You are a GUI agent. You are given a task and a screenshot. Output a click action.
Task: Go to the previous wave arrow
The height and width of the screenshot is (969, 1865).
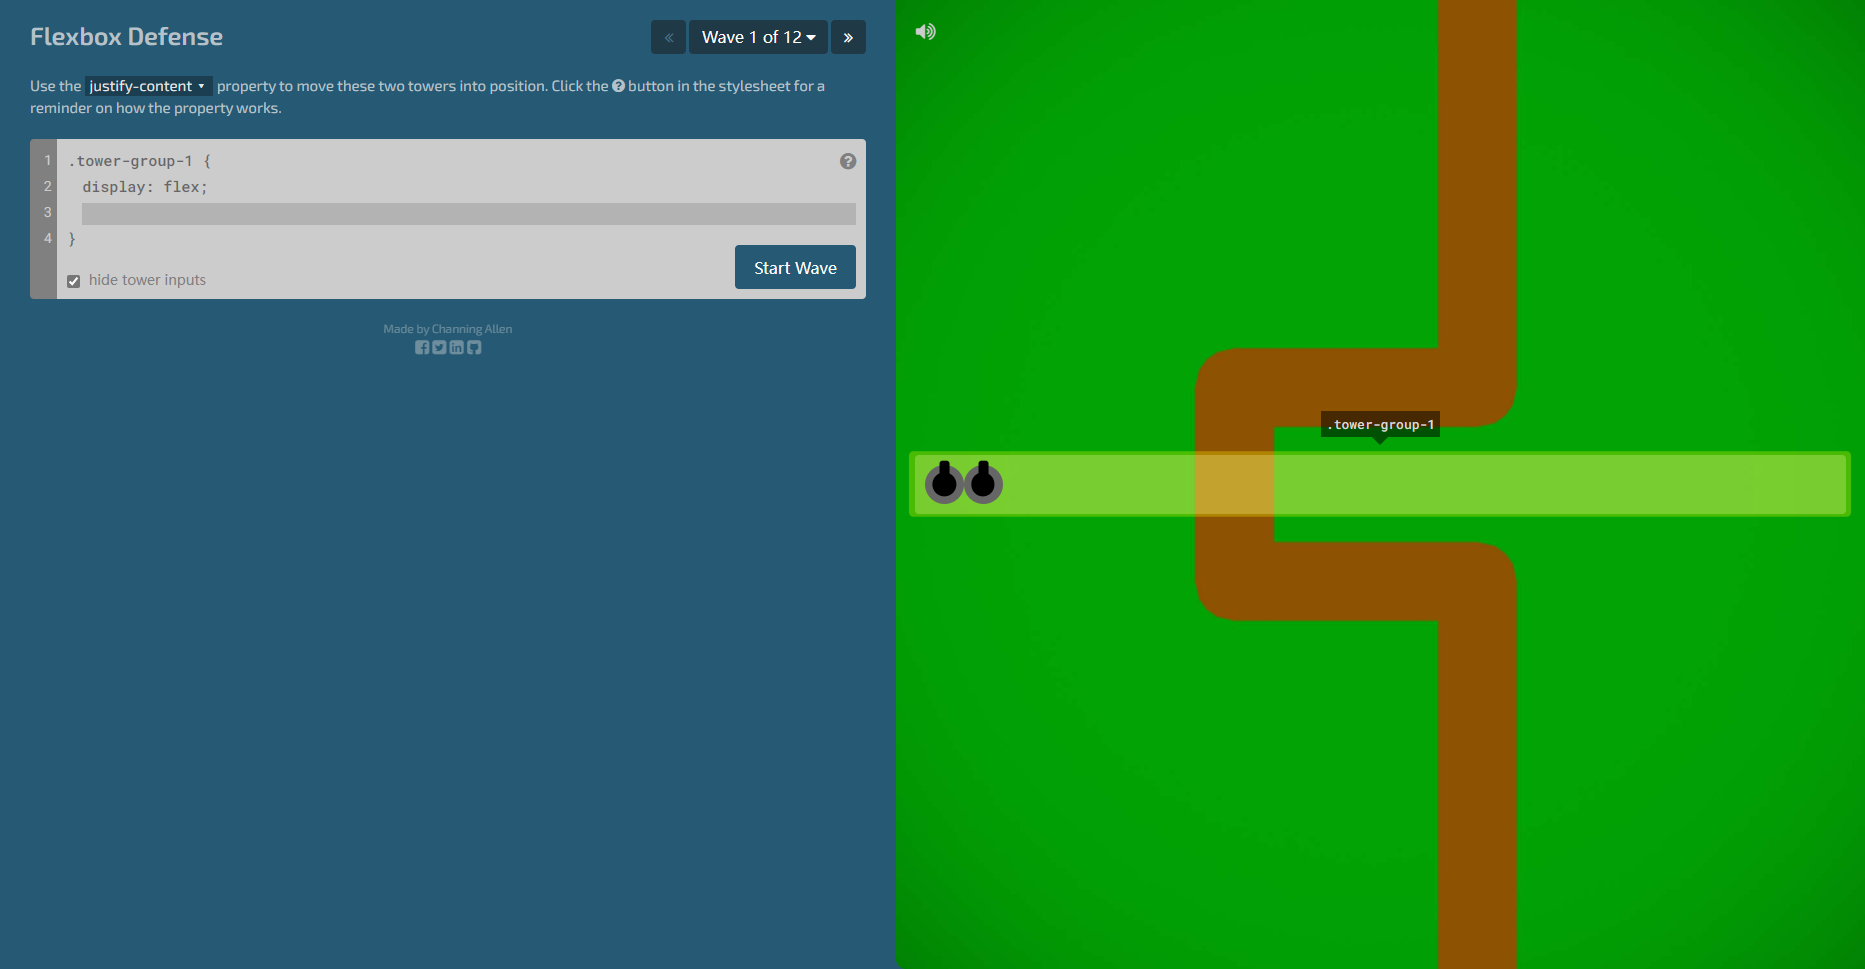668,37
